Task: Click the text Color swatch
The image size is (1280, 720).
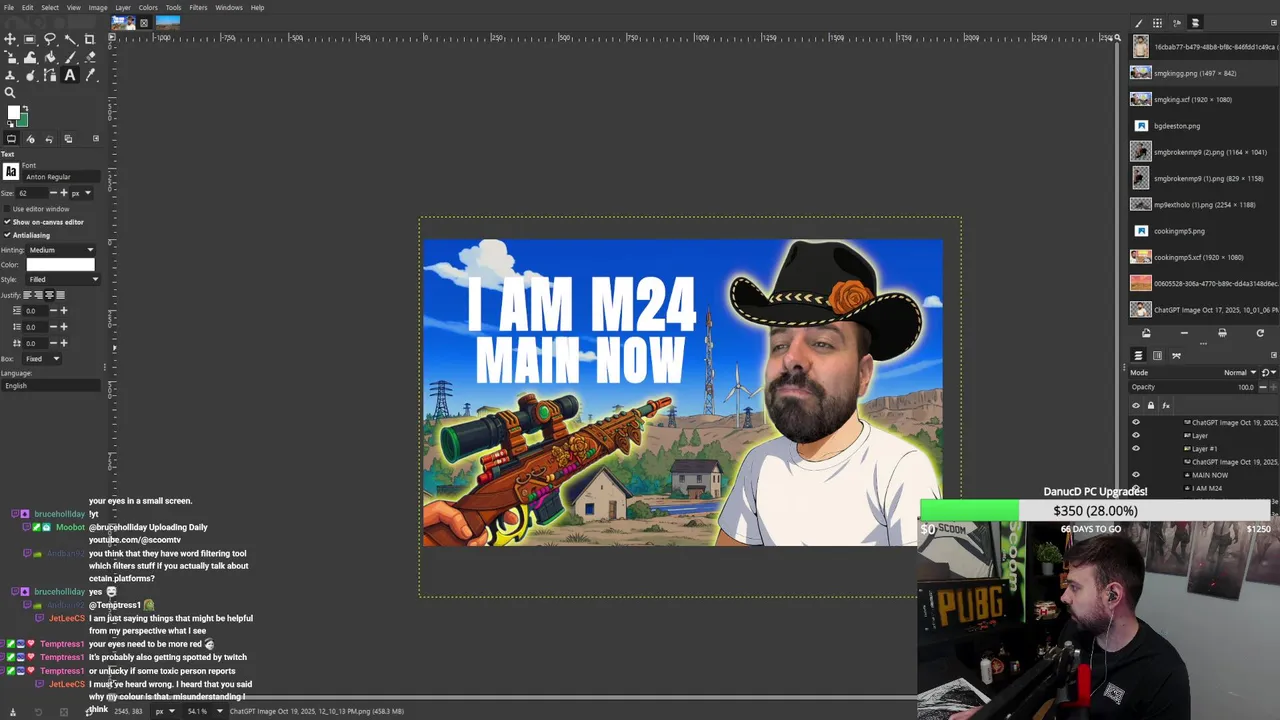Action: [60, 265]
